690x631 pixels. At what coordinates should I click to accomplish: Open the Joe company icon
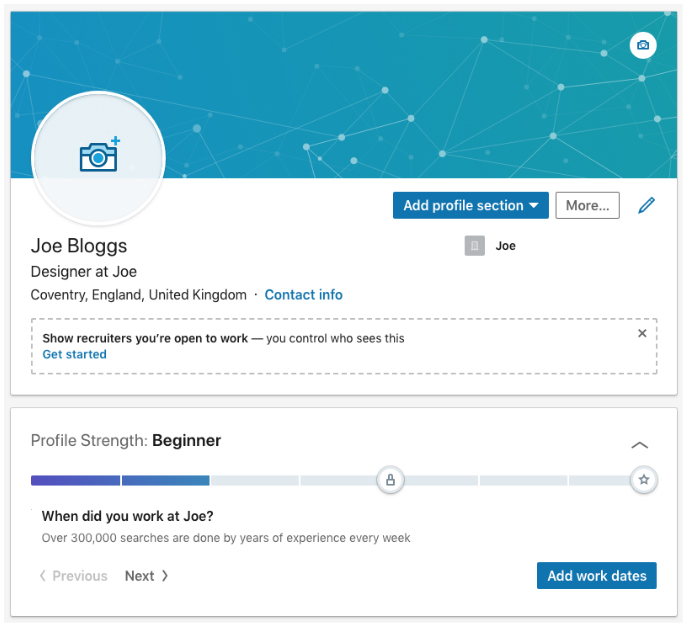click(474, 246)
